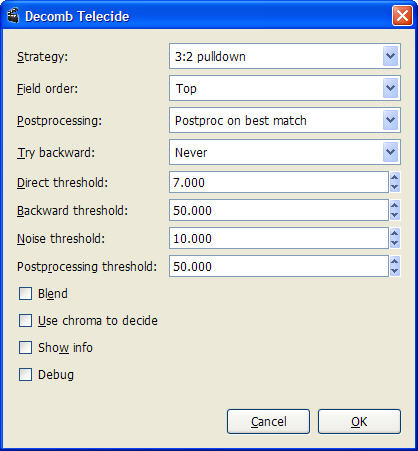This screenshot has width=418, height=451.
Task: Tick Use chroma to decide checkbox
Action: pos(25,321)
